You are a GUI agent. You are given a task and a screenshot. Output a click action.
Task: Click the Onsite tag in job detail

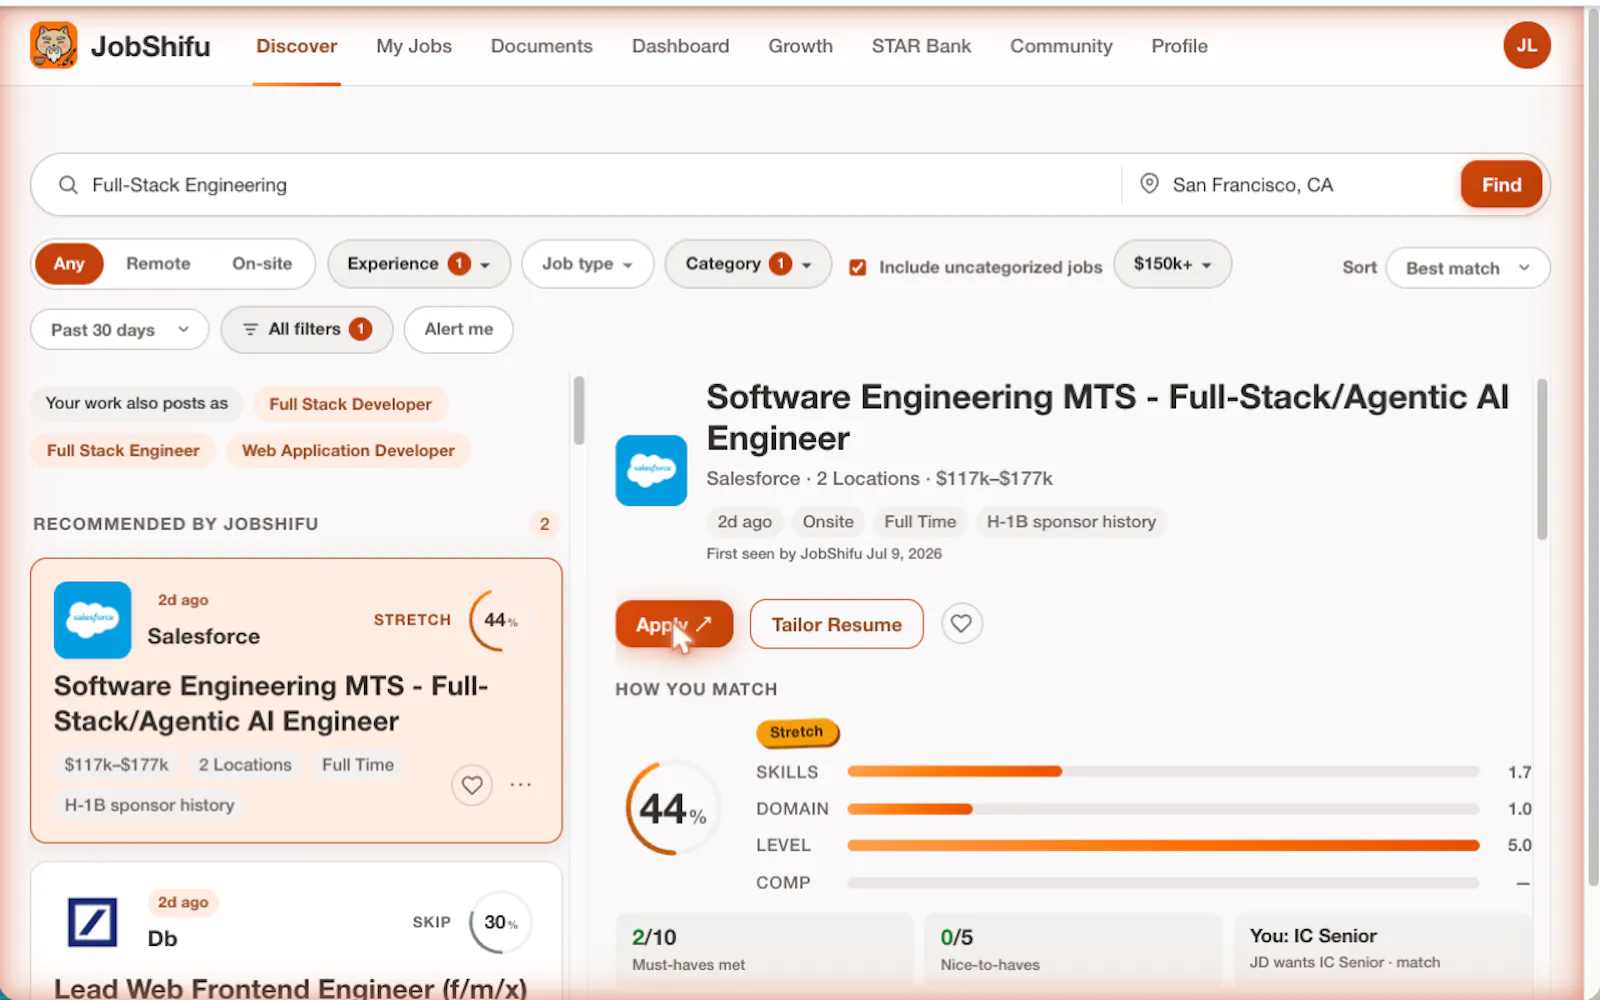(x=828, y=521)
